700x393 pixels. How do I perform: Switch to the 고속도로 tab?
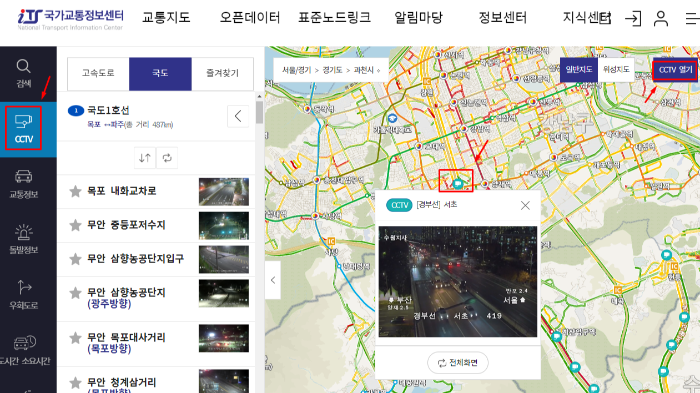pos(98,74)
